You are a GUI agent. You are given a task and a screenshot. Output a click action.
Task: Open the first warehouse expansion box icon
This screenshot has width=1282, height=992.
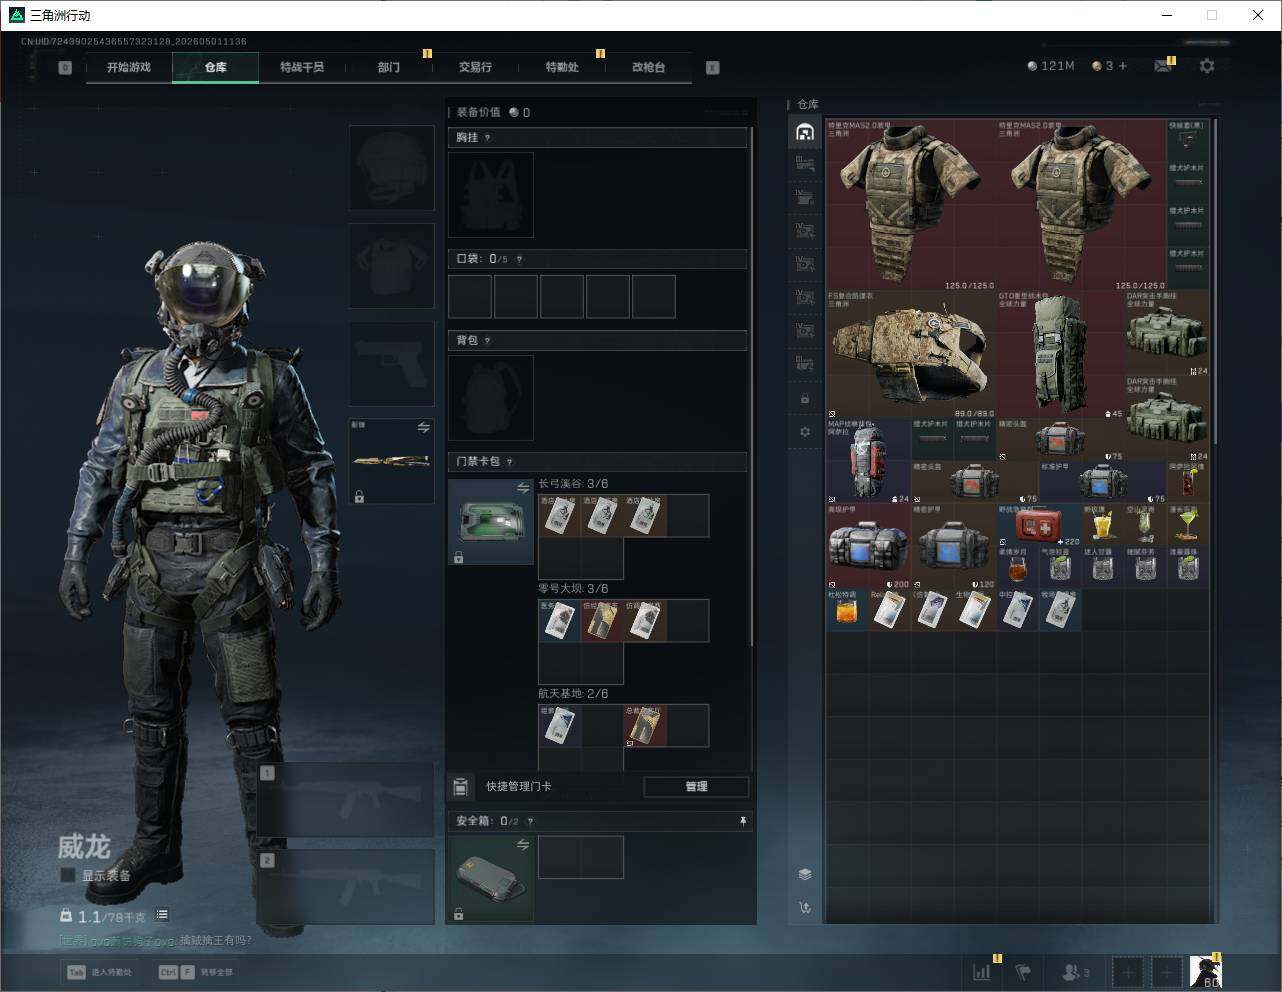[805, 165]
